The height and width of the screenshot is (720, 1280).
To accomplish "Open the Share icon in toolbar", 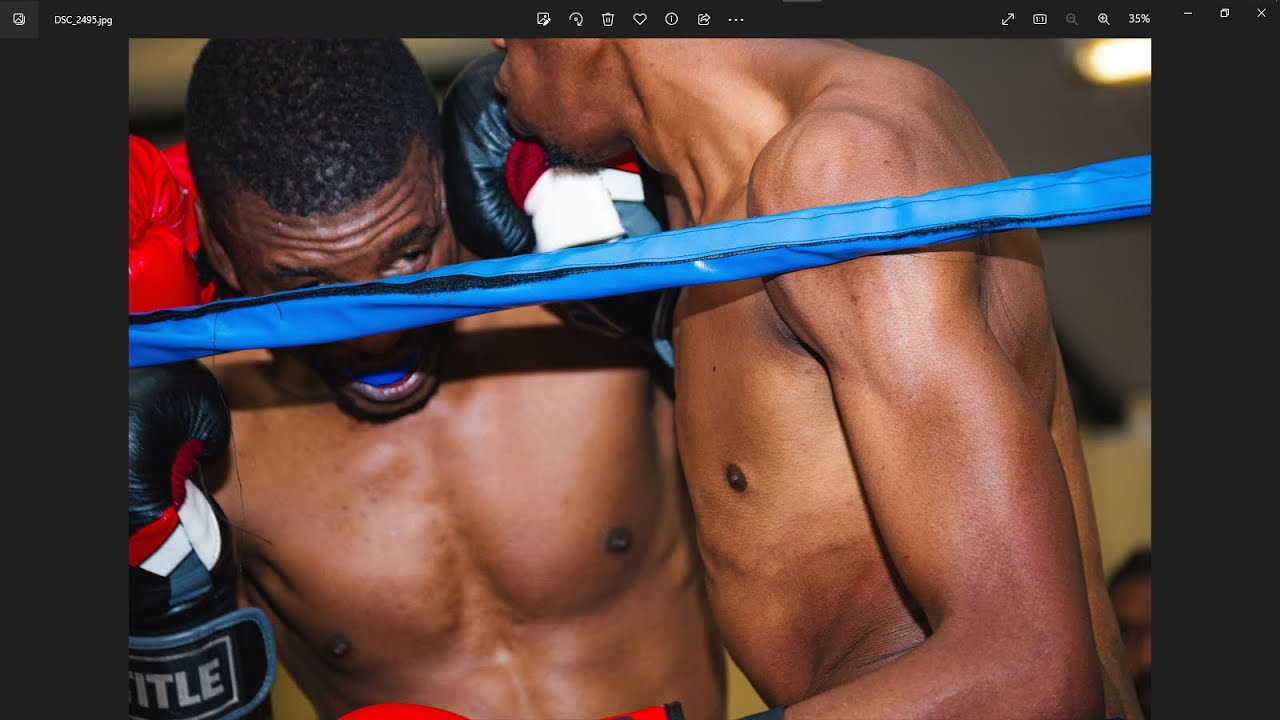I will 704,19.
